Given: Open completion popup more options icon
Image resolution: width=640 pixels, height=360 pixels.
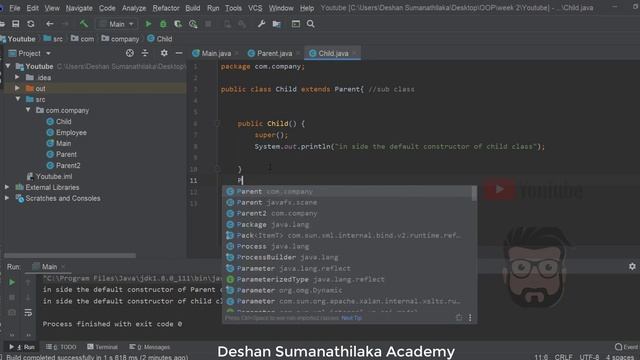Looking at the screenshot, I should [x=470, y=318].
